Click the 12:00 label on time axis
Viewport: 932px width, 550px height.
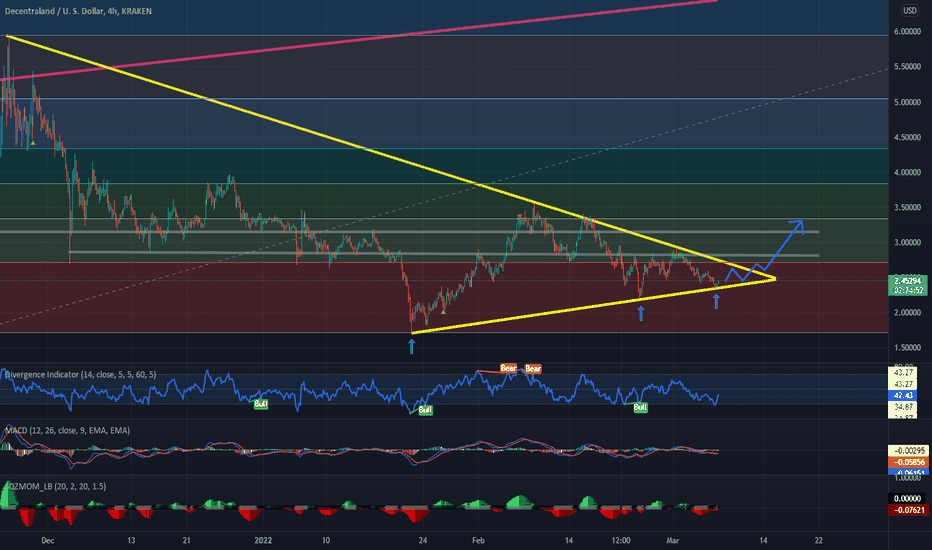(x=621, y=540)
